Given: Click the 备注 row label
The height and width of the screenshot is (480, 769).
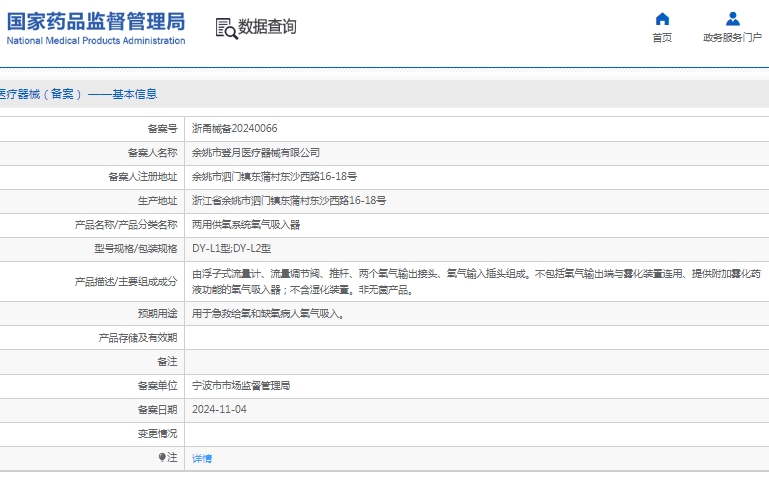Looking at the screenshot, I should pos(167,362).
